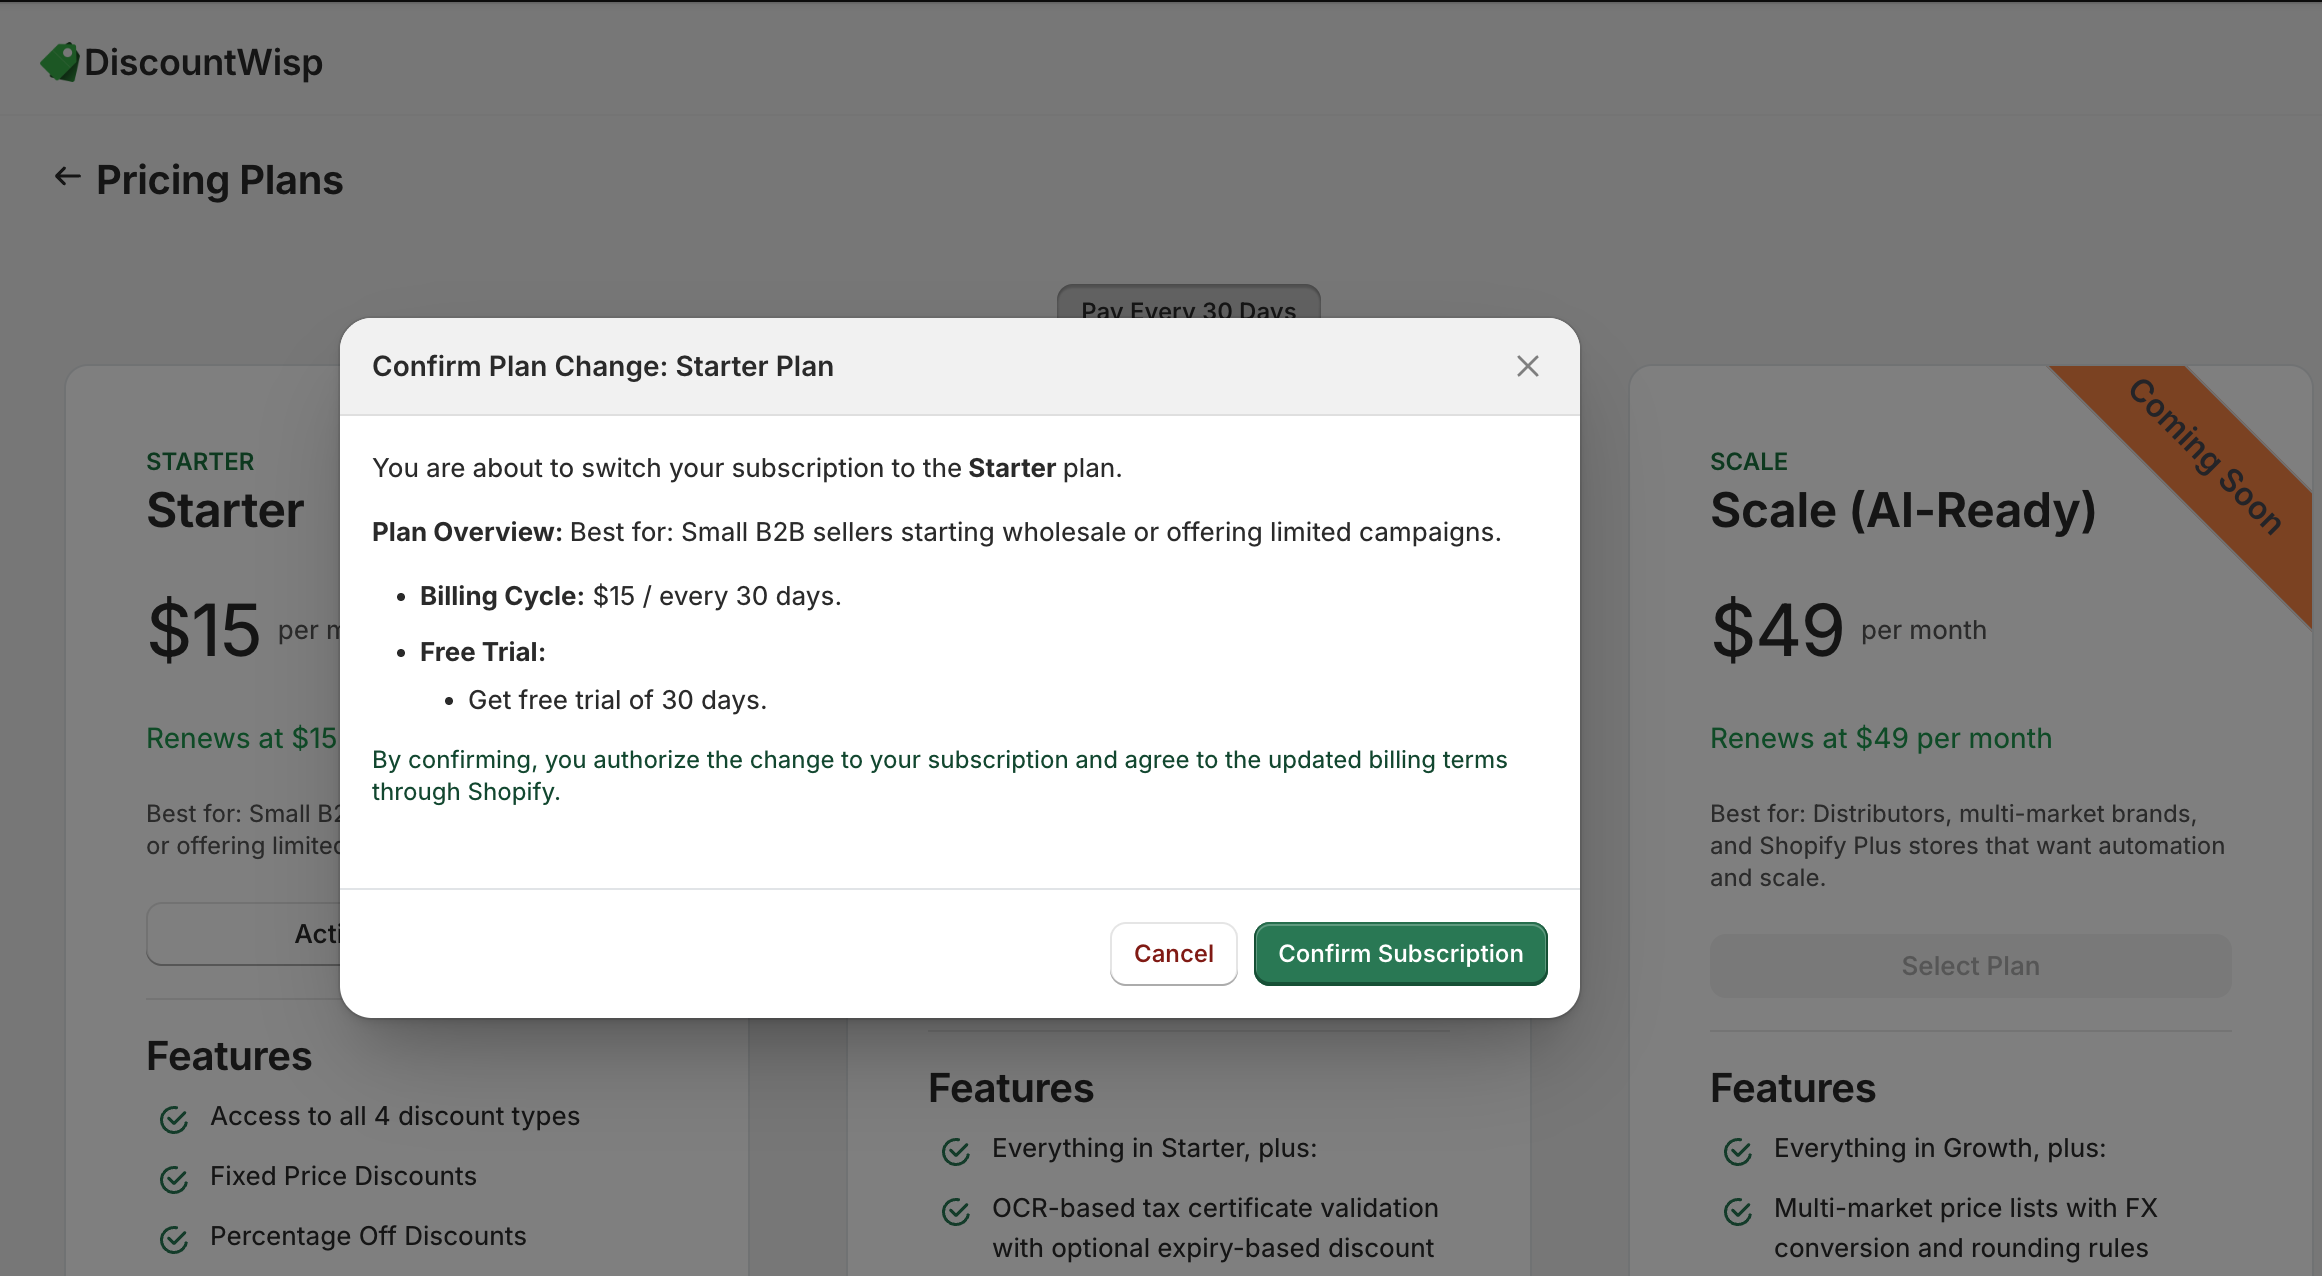Click the Renews at $49 per month text
The width and height of the screenshot is (2322, 1276).
tap(1880, 738)
